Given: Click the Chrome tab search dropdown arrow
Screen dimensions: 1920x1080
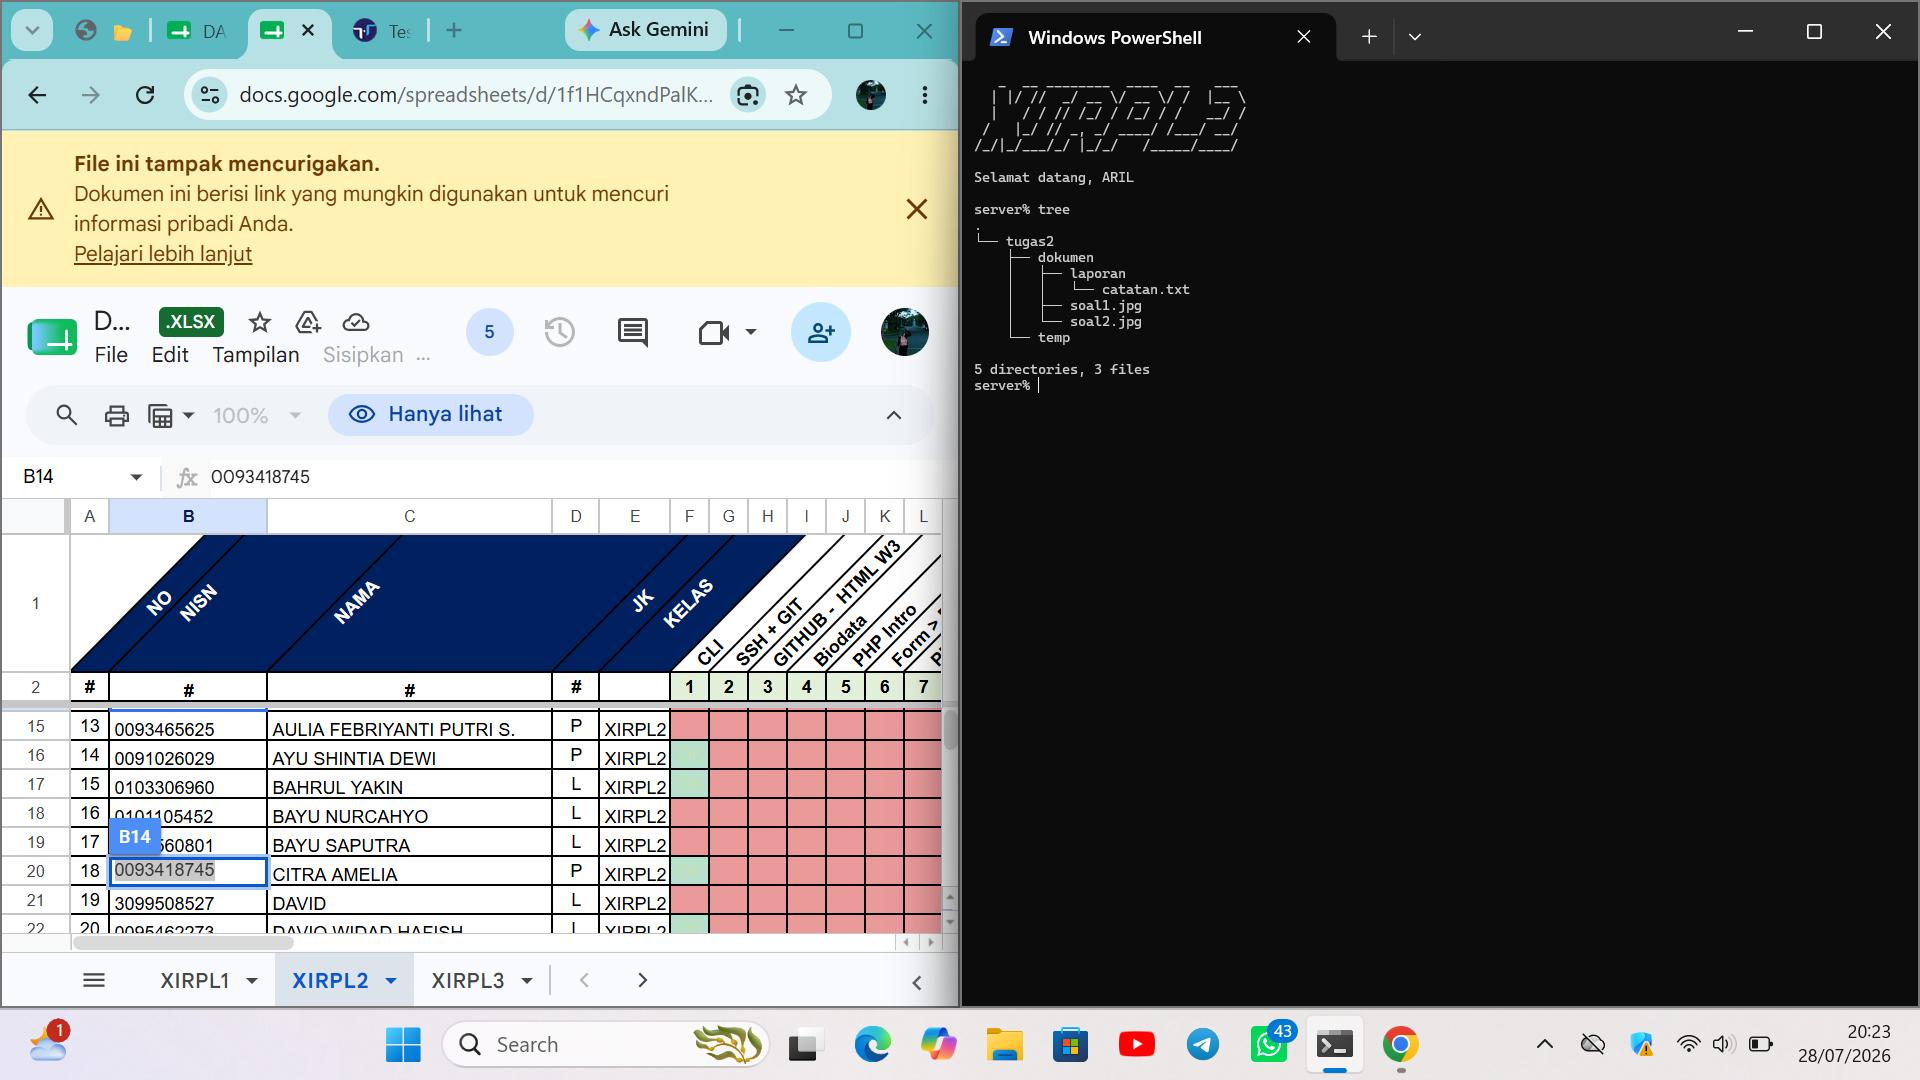Looking at the screenshot, I should click(32, 30).
